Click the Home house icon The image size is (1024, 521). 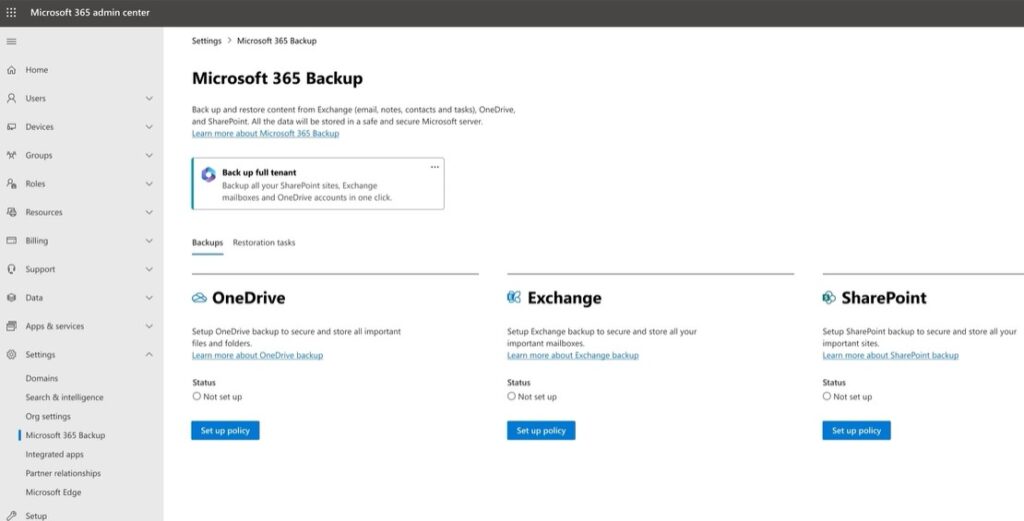coord(11,70)
